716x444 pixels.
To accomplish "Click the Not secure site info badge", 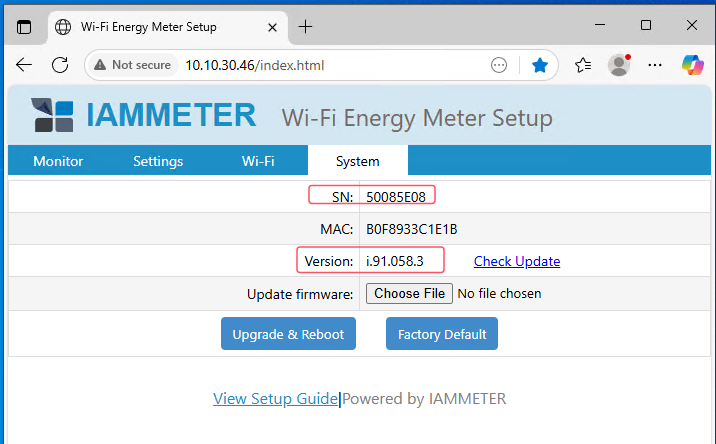I will pos(127,65).
